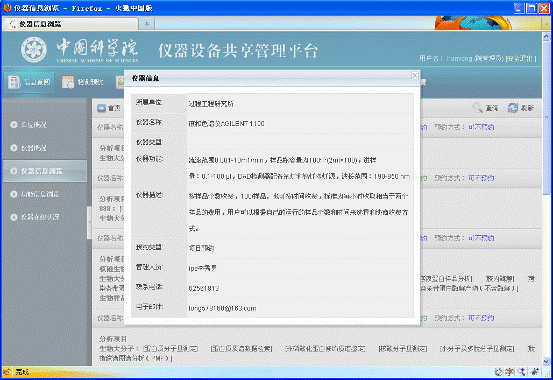553x380 pixels.
Task: Click the leftmost status bar tray icon
Action: tap(498, 372)
